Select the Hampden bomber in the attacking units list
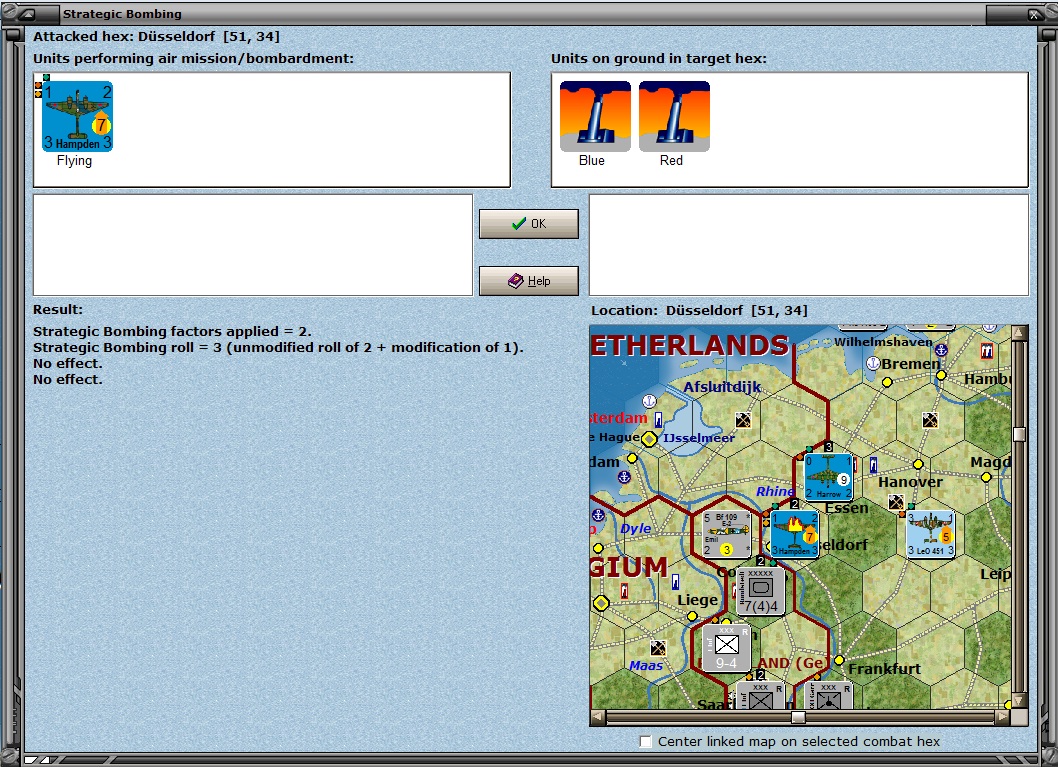Screen dimensions: 1058x767 tap(77, 116)
